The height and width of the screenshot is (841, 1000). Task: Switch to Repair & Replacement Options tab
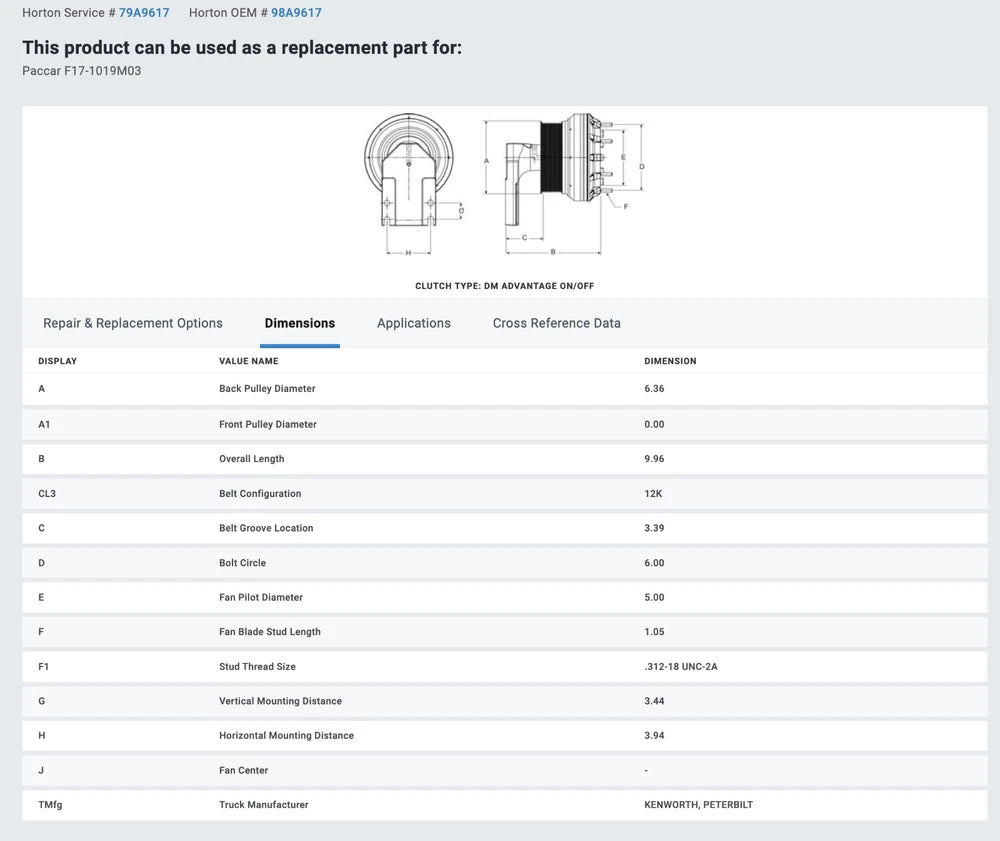pyautogui.click(x=133, y=323)
